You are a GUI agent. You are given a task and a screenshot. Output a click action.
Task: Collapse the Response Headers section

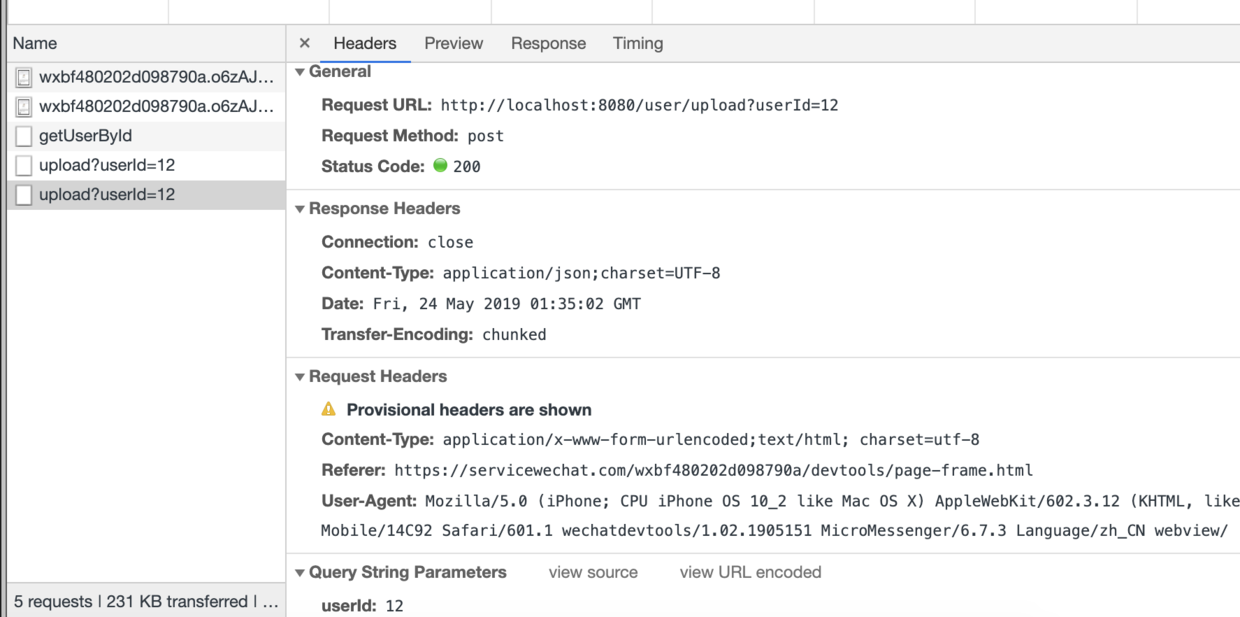click(x=300, y=209)
